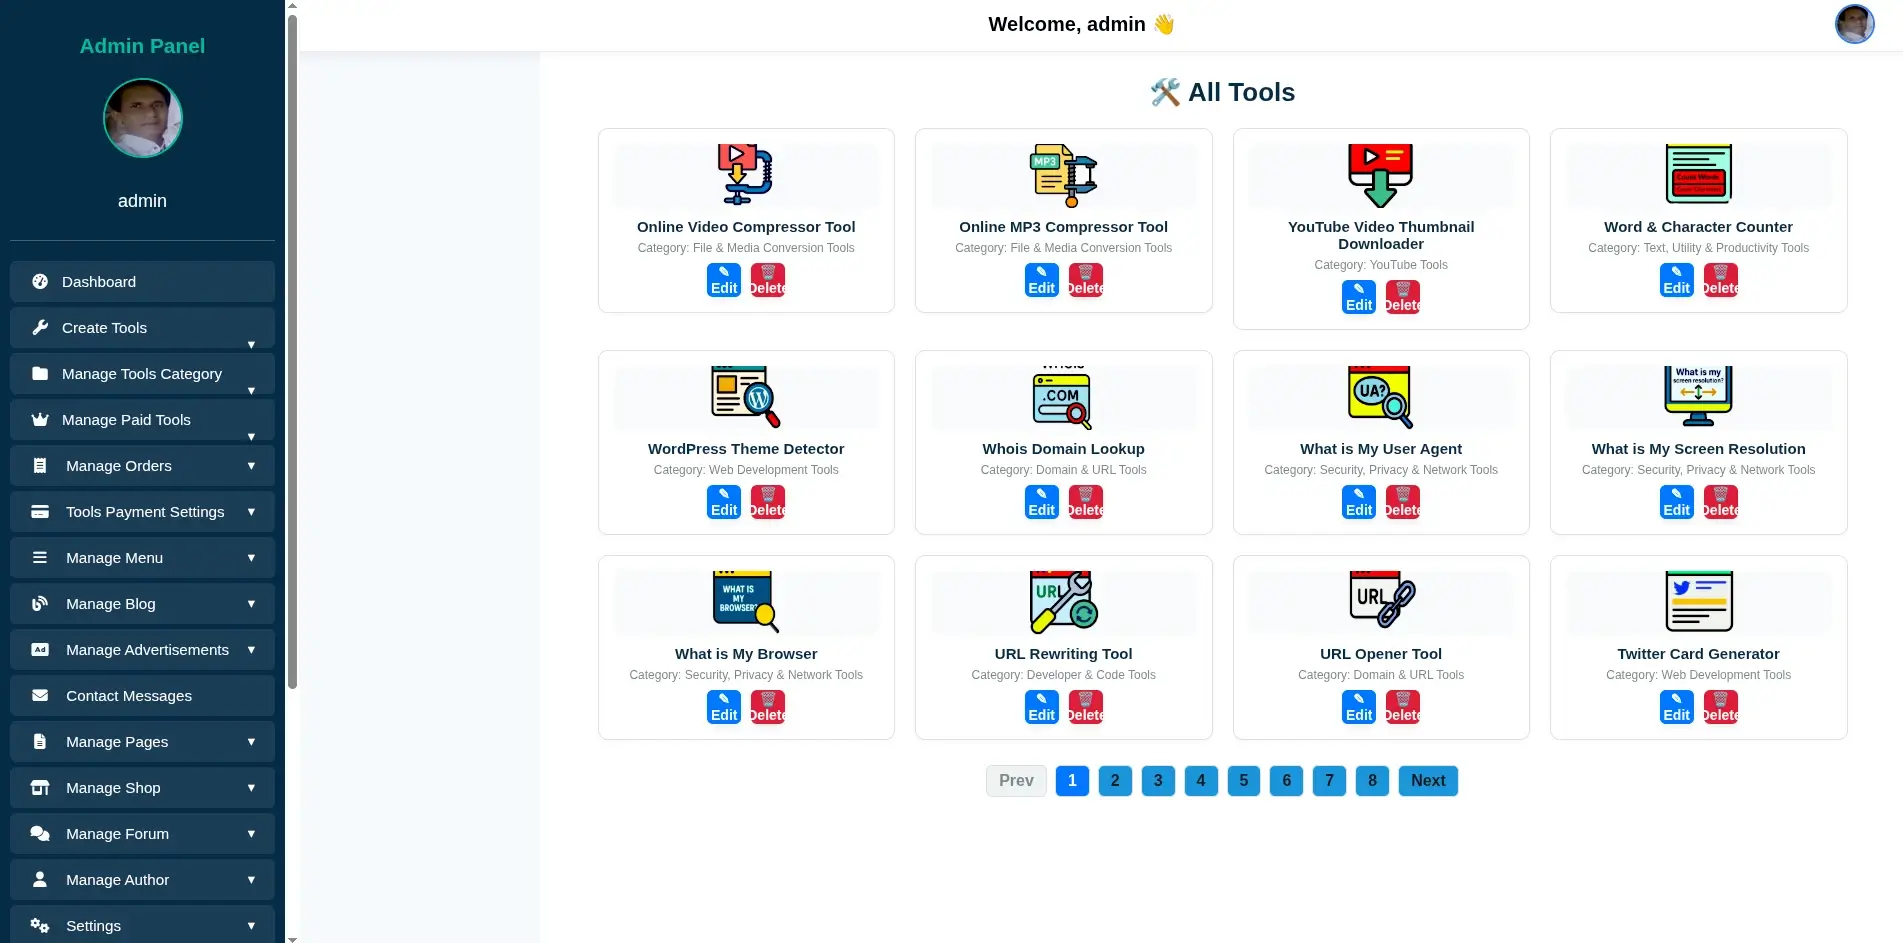The width and height of the screenshot is (1903, 943).
Task: Click the Whois Domain Lookup icon
Action: point(1063,397)
